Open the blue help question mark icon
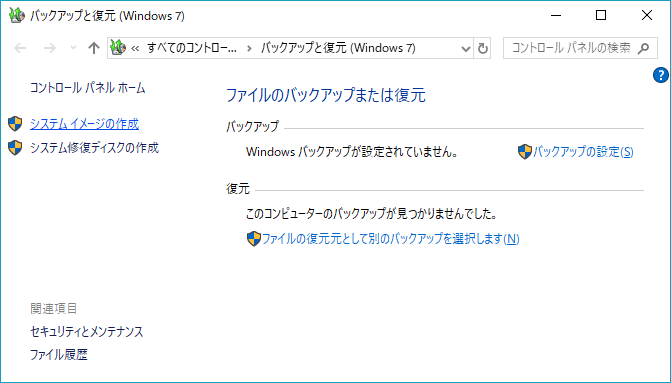This screenshot has width=671, height=383. point(661,75)
